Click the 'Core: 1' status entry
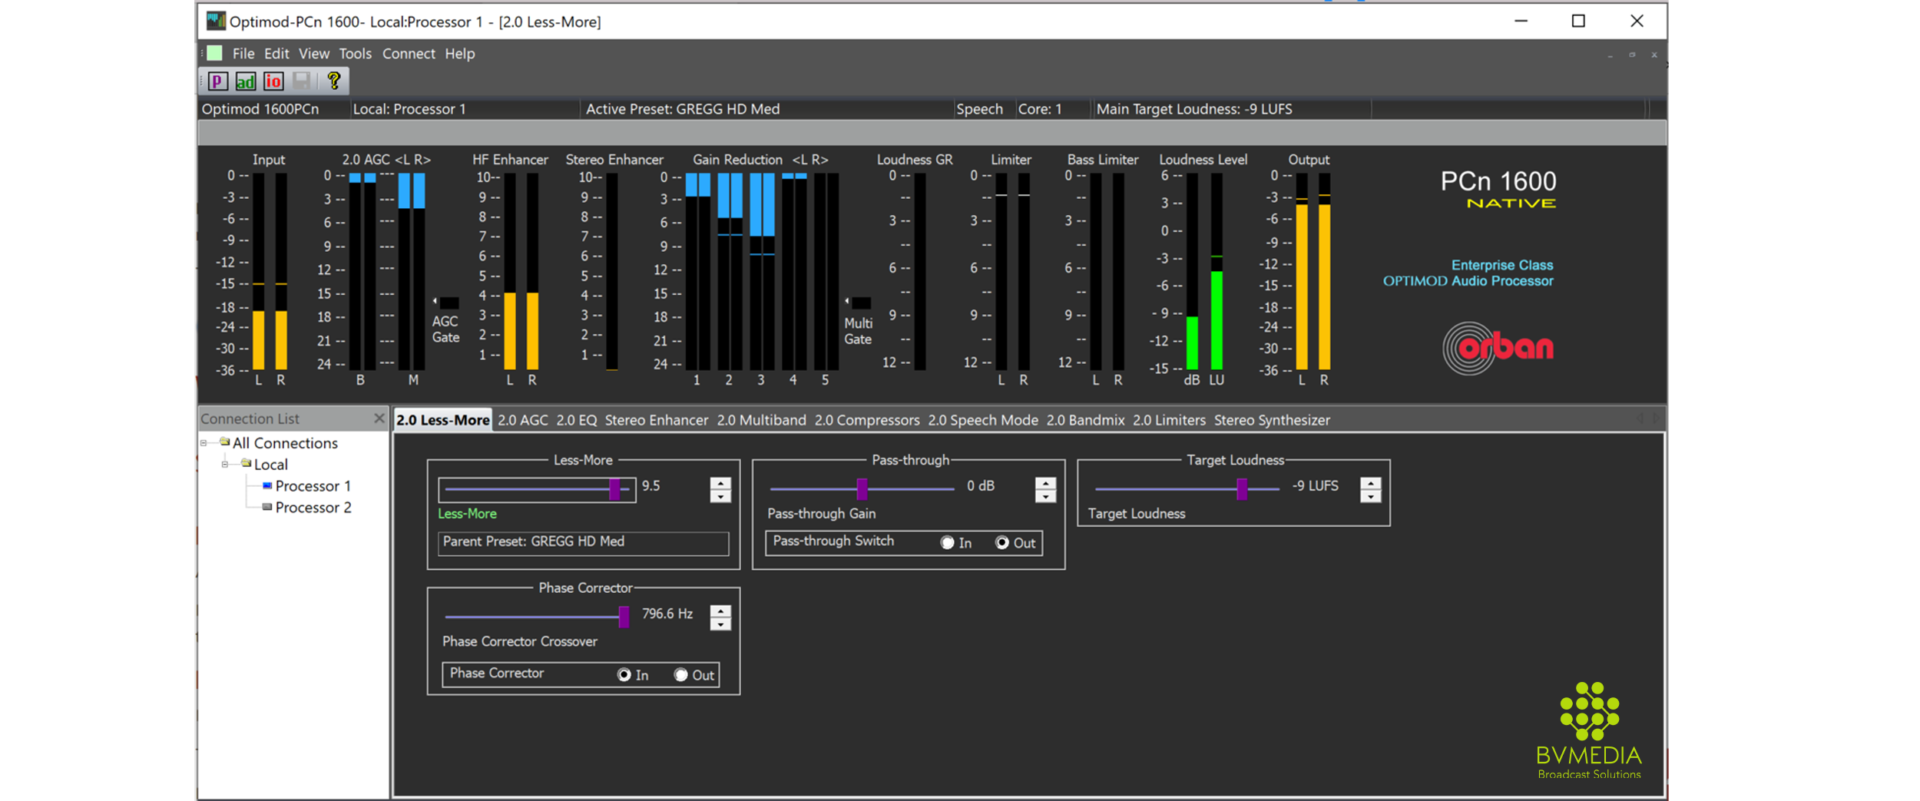Viewport: 1920px width, 801px height. coord(1040,109)
